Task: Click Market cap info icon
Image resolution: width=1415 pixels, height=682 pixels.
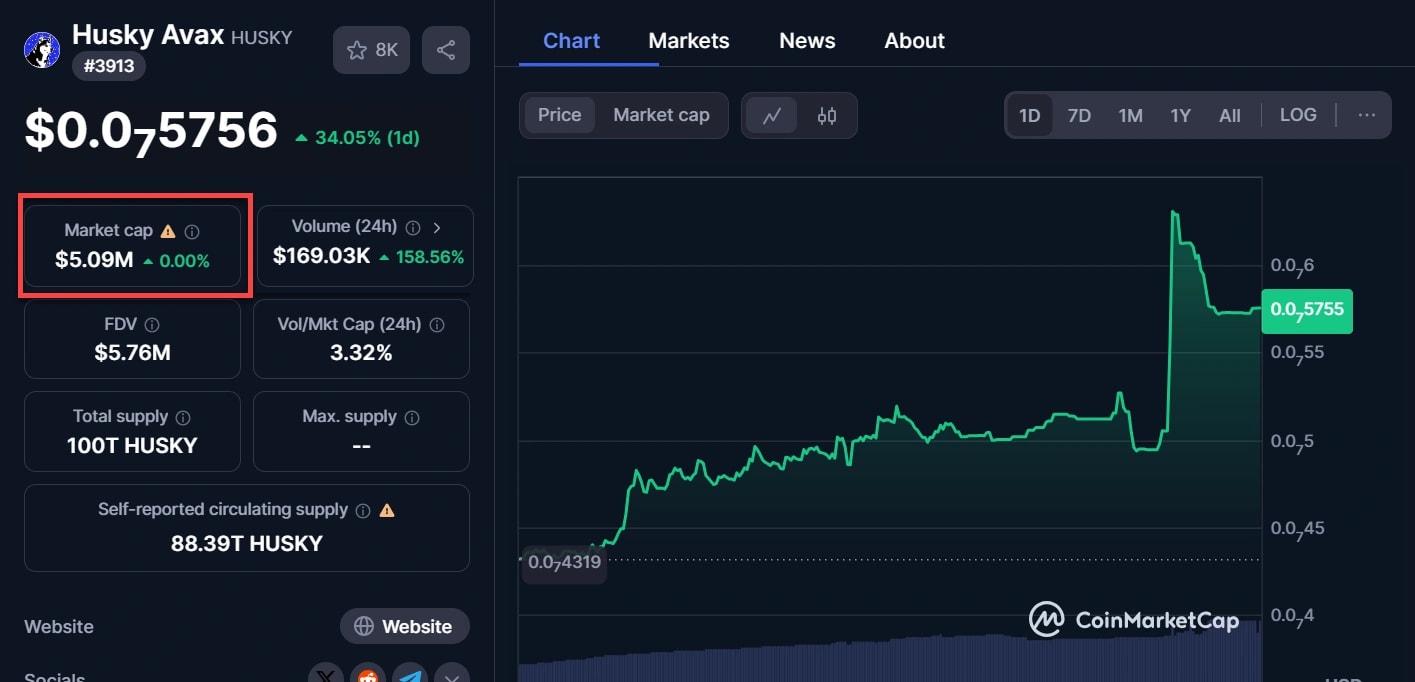Action: pos(192,231)
